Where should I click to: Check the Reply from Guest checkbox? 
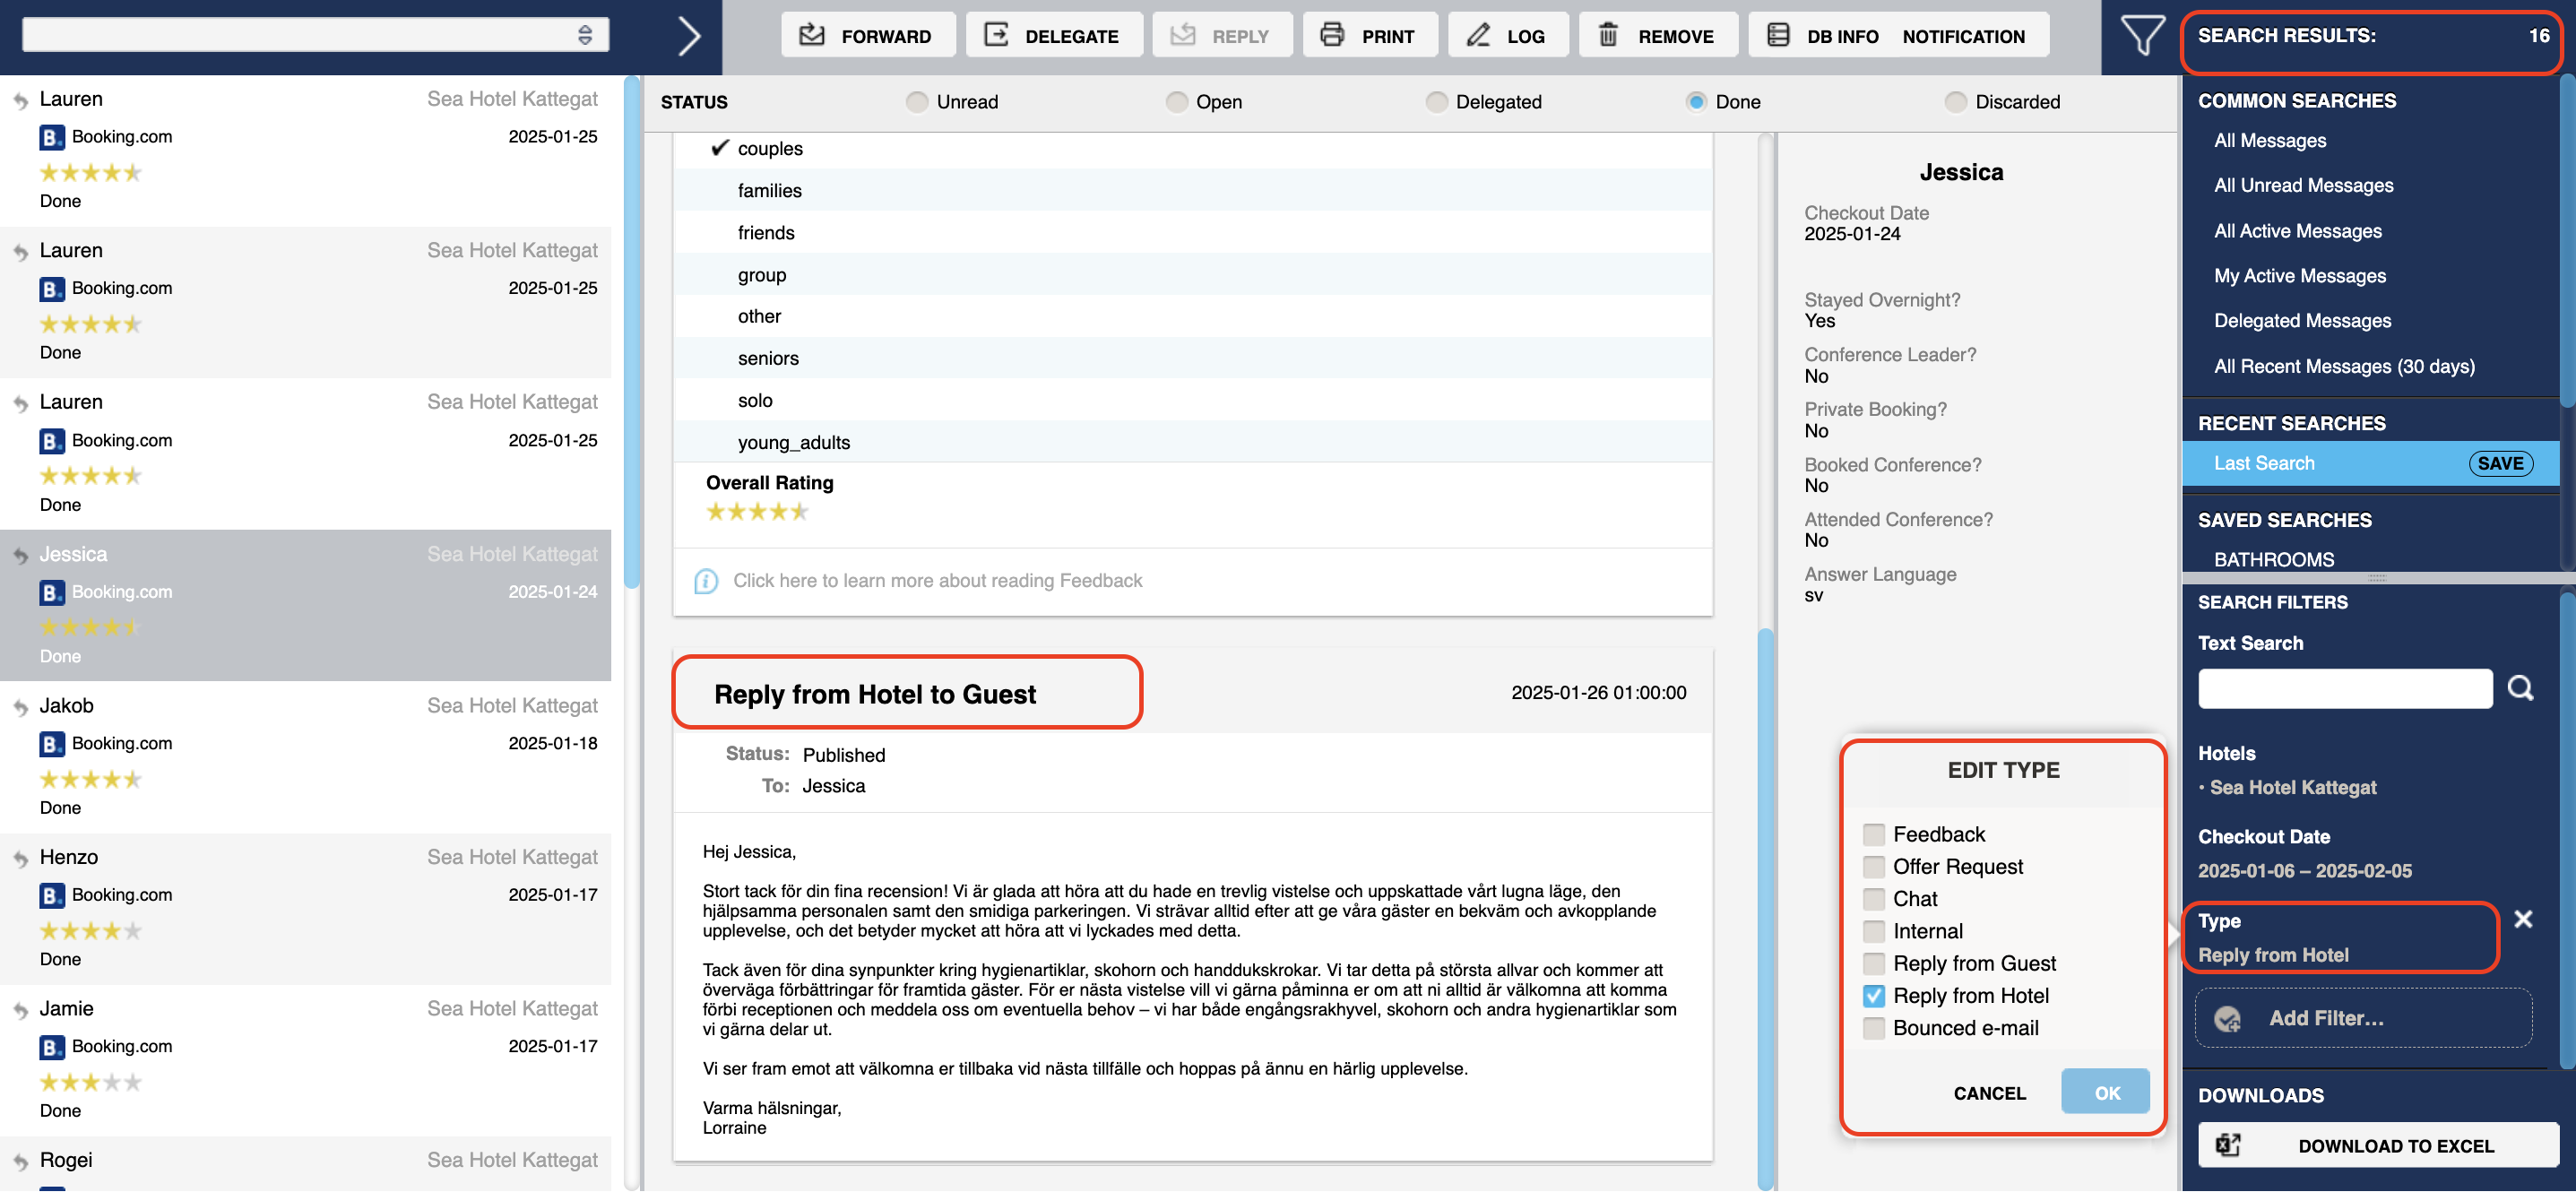1874,964
